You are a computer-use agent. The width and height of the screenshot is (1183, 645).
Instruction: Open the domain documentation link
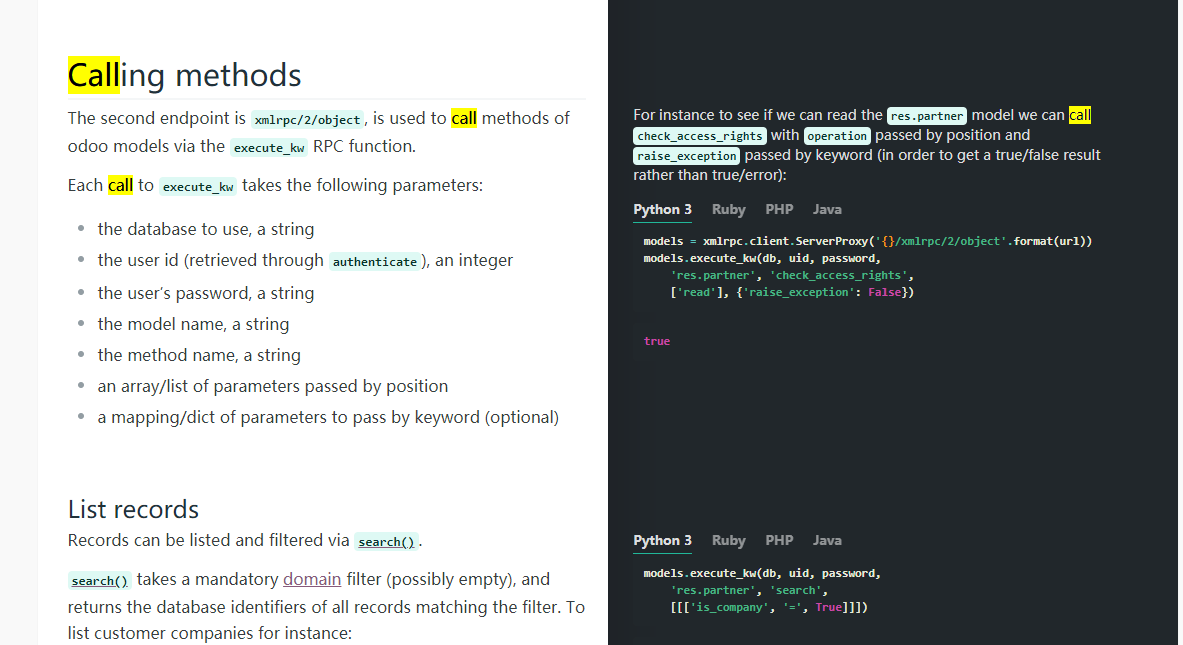[x=311, y=579]
